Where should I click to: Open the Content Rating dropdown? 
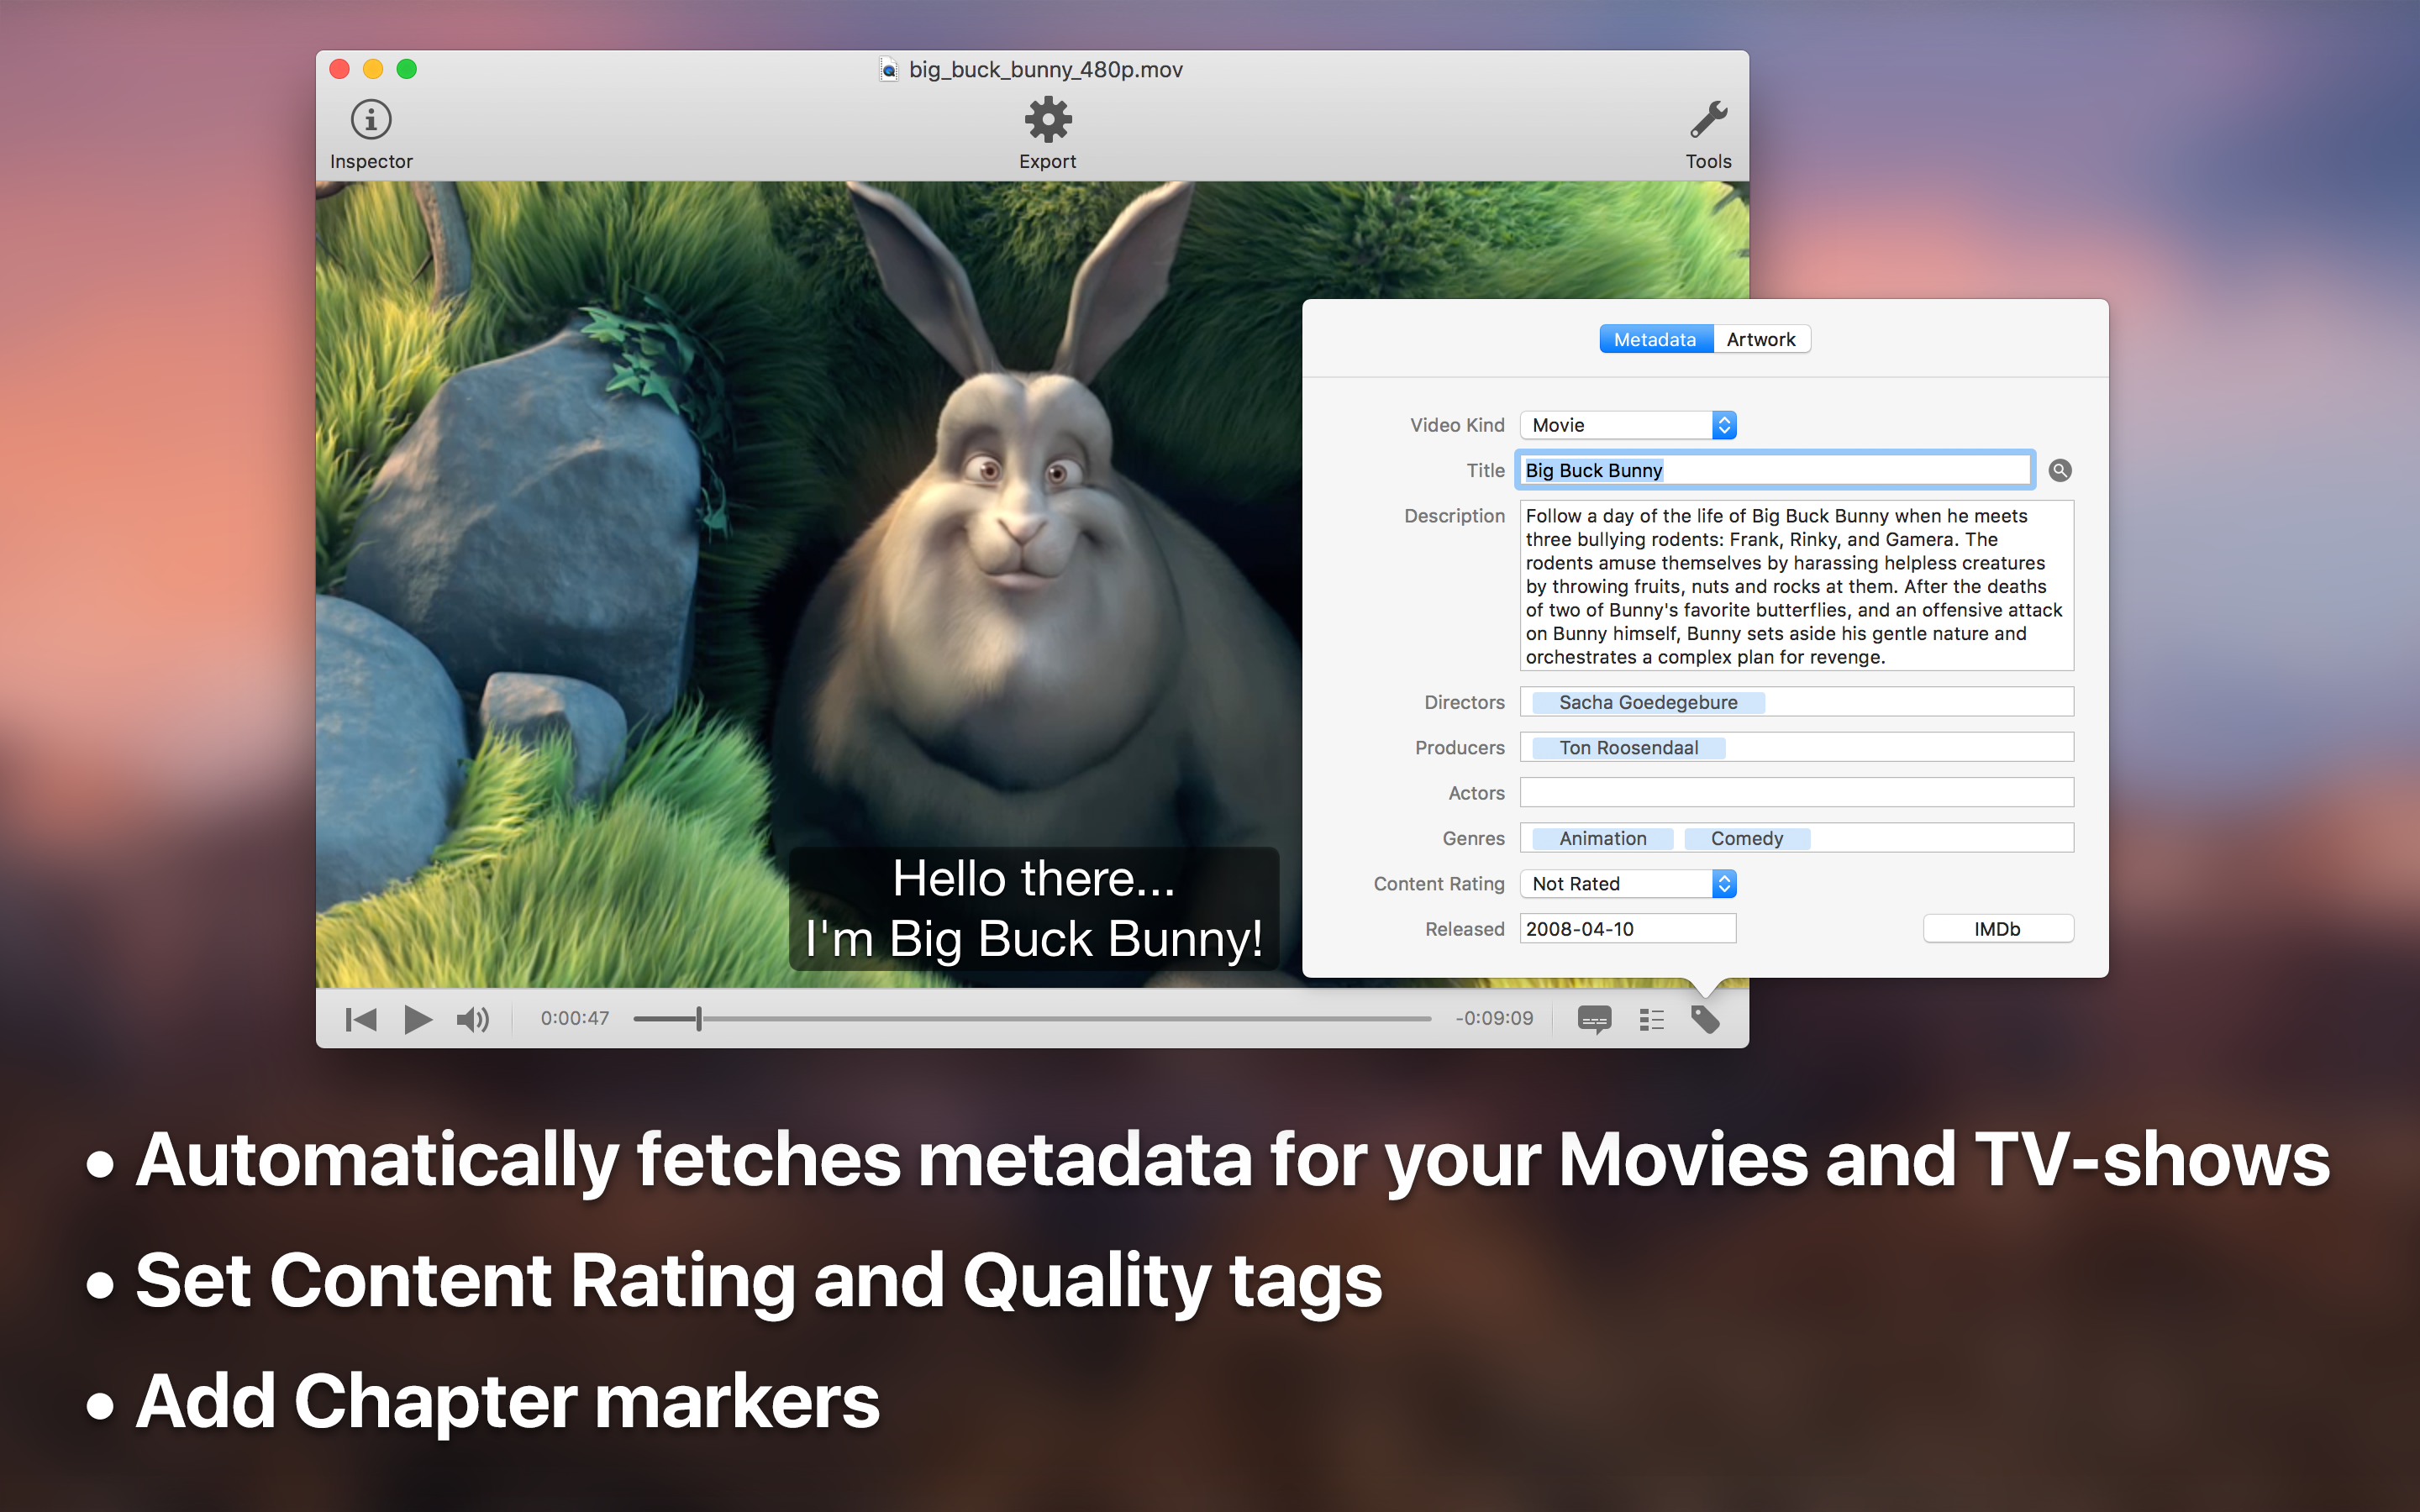[1627, 884]
